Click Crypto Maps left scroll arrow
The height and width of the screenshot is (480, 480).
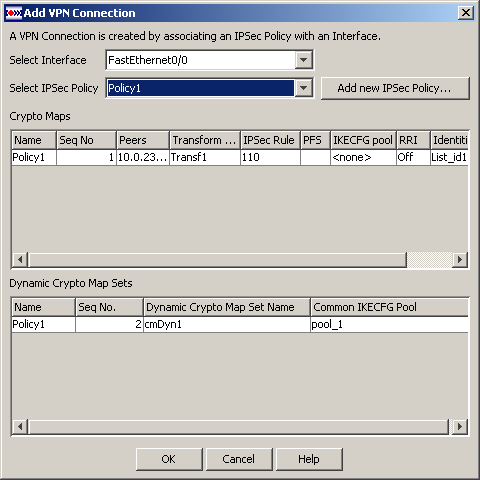tap(20, 260)
